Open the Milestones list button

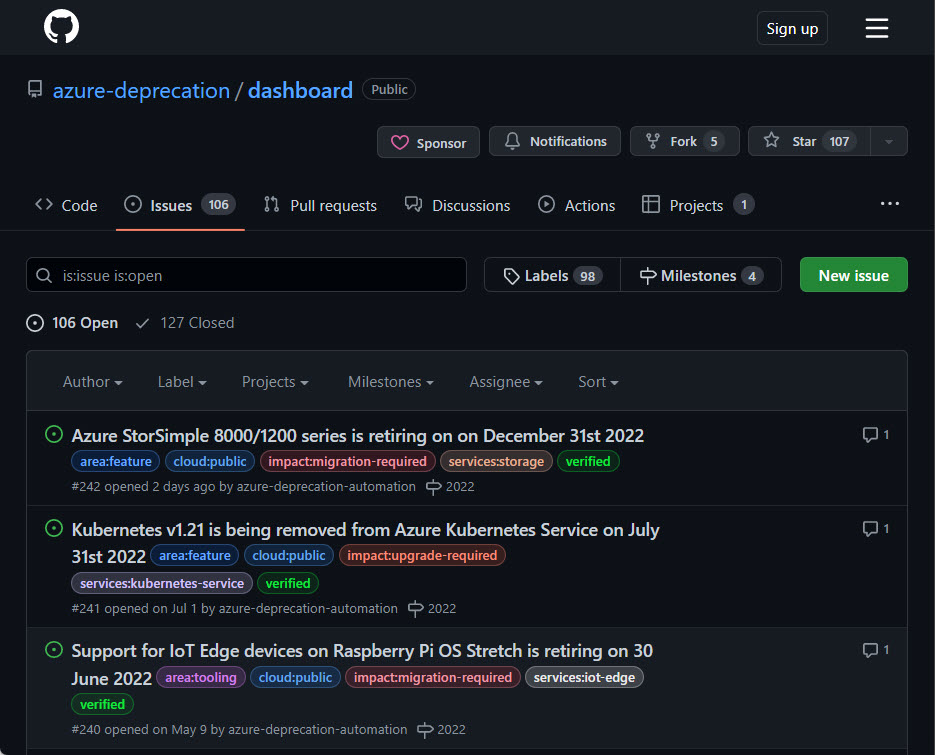coord(701,275)
